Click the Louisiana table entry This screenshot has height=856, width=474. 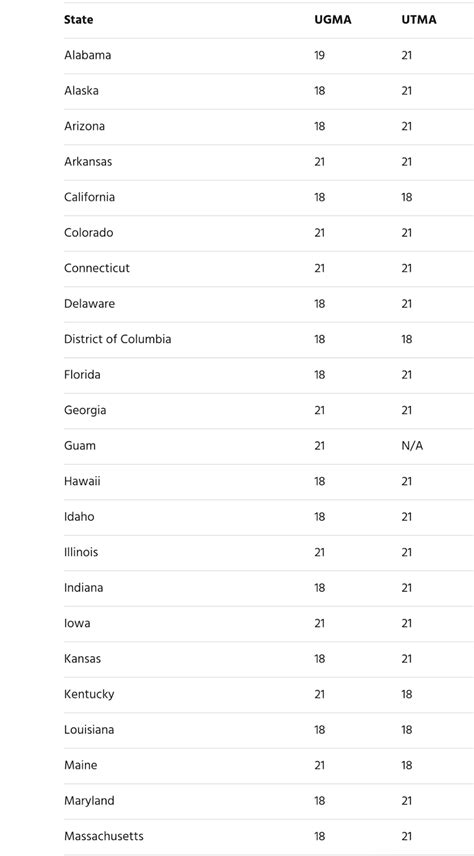coord(89,730)
